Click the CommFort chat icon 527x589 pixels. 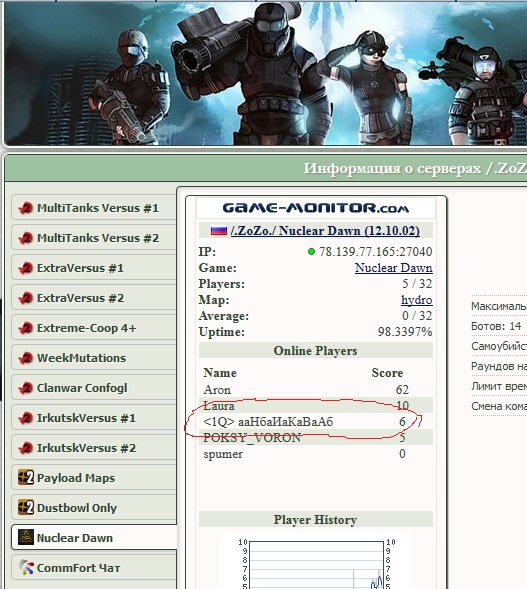(x=26, y=568)
